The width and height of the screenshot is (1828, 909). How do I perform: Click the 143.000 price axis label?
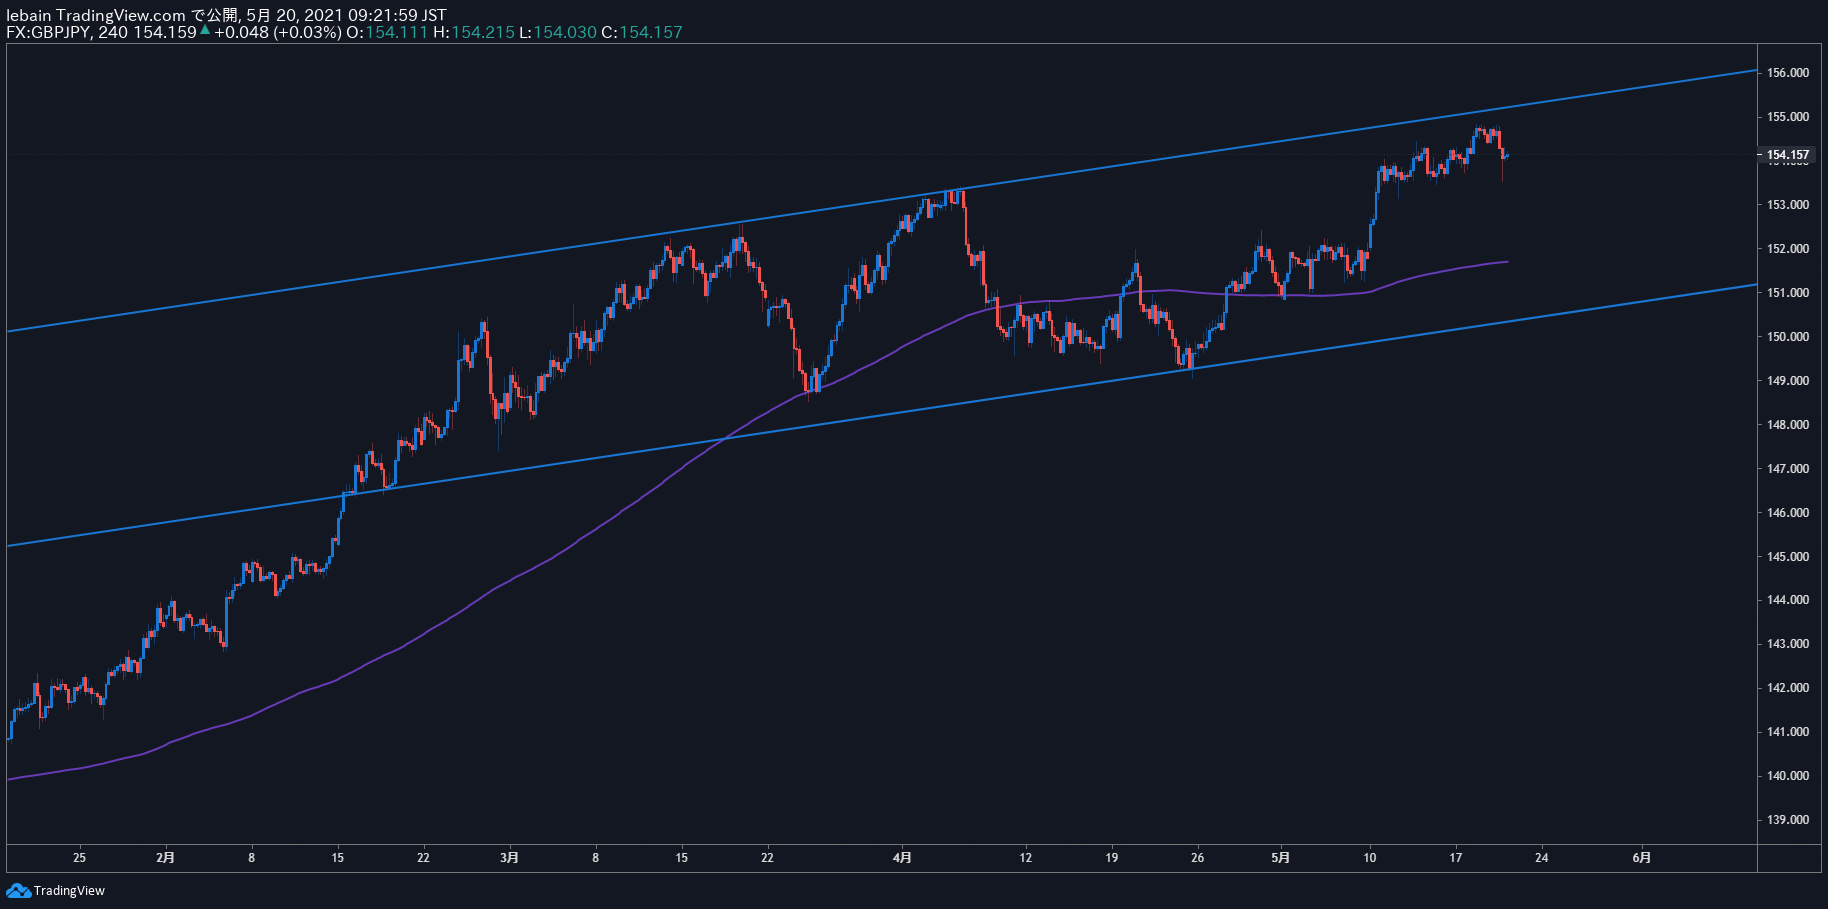[x=1788, y=644]
